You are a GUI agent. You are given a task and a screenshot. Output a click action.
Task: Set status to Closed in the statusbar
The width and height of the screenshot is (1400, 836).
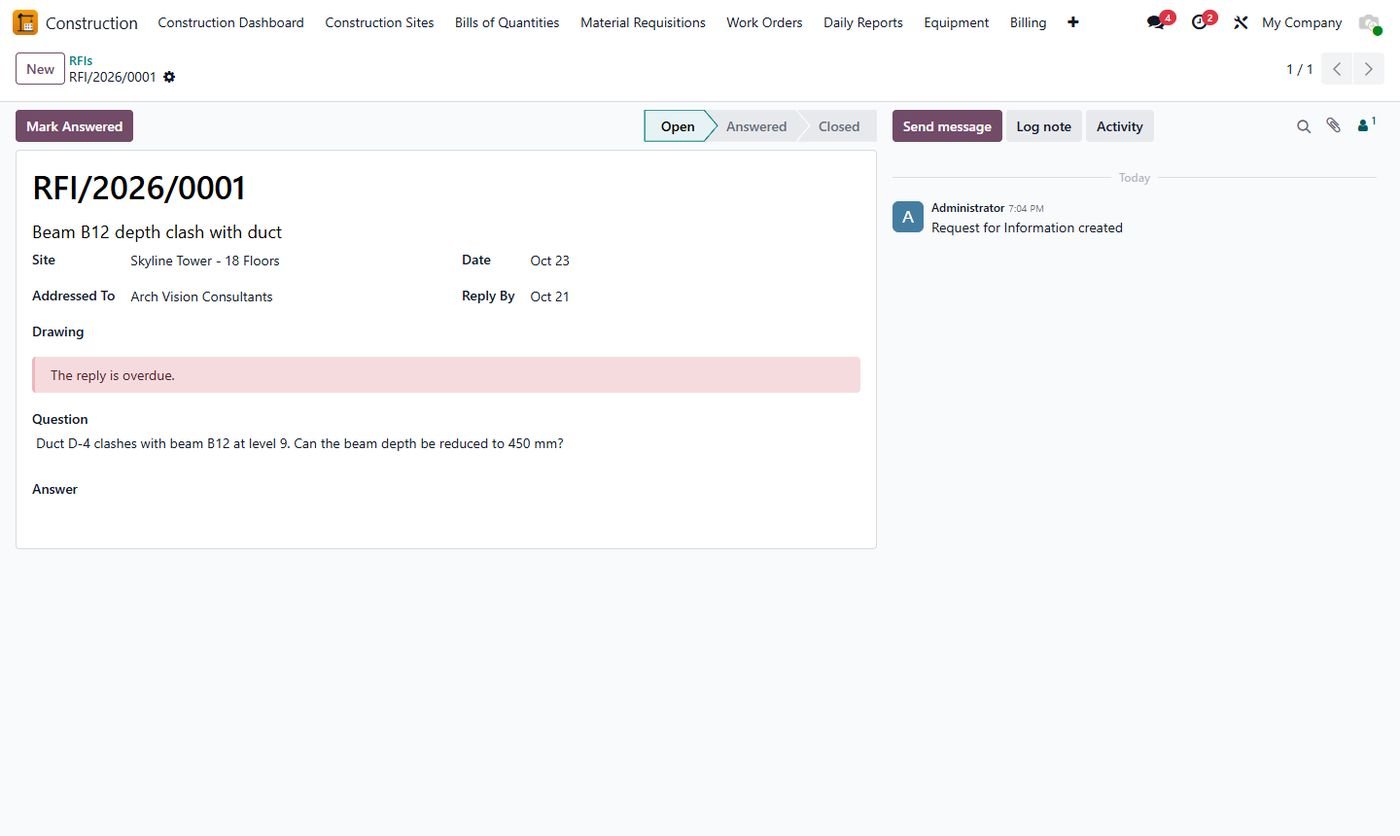[839, 126]
